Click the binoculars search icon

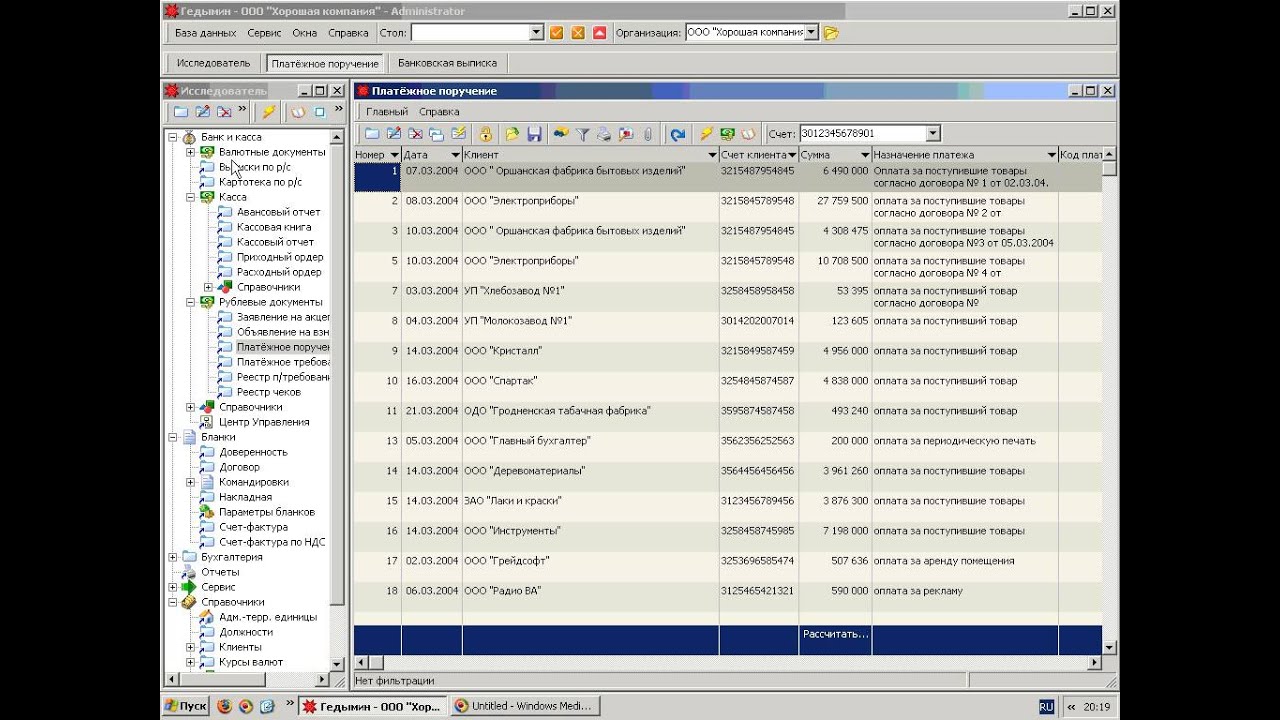[x=561, y=134]
